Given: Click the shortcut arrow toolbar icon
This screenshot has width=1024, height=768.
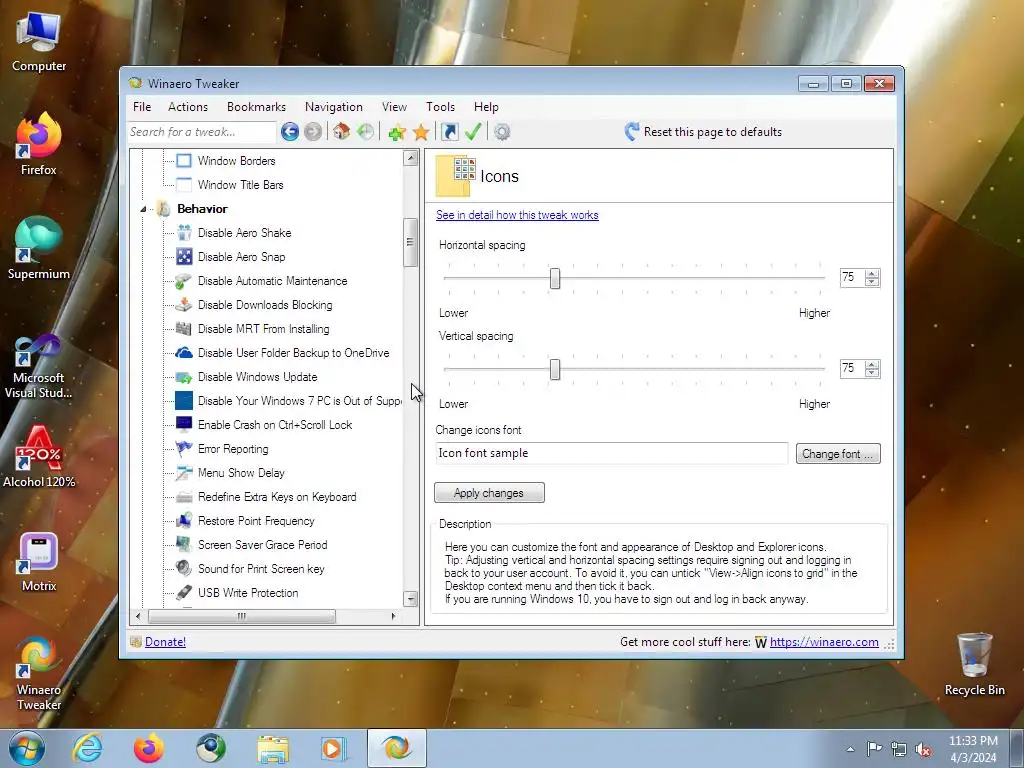Looking at the screenshot, I should pyautogui.click(x=450, y=132).
